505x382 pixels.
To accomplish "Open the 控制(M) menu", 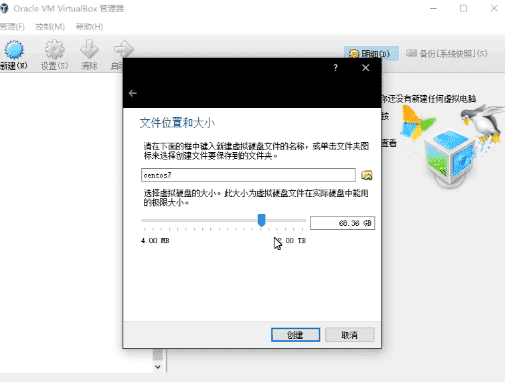I will (50, 27).
